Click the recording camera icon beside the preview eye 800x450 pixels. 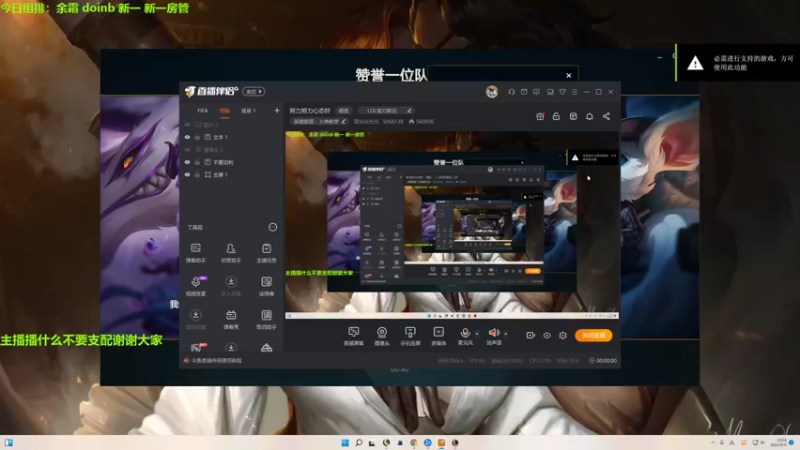click(x=531, y=335)
